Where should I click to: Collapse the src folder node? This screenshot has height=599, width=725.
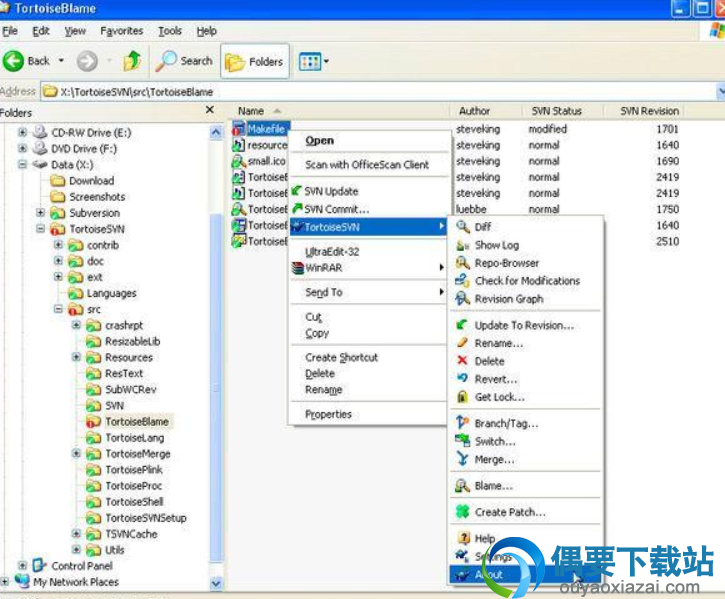click(58, 309)
